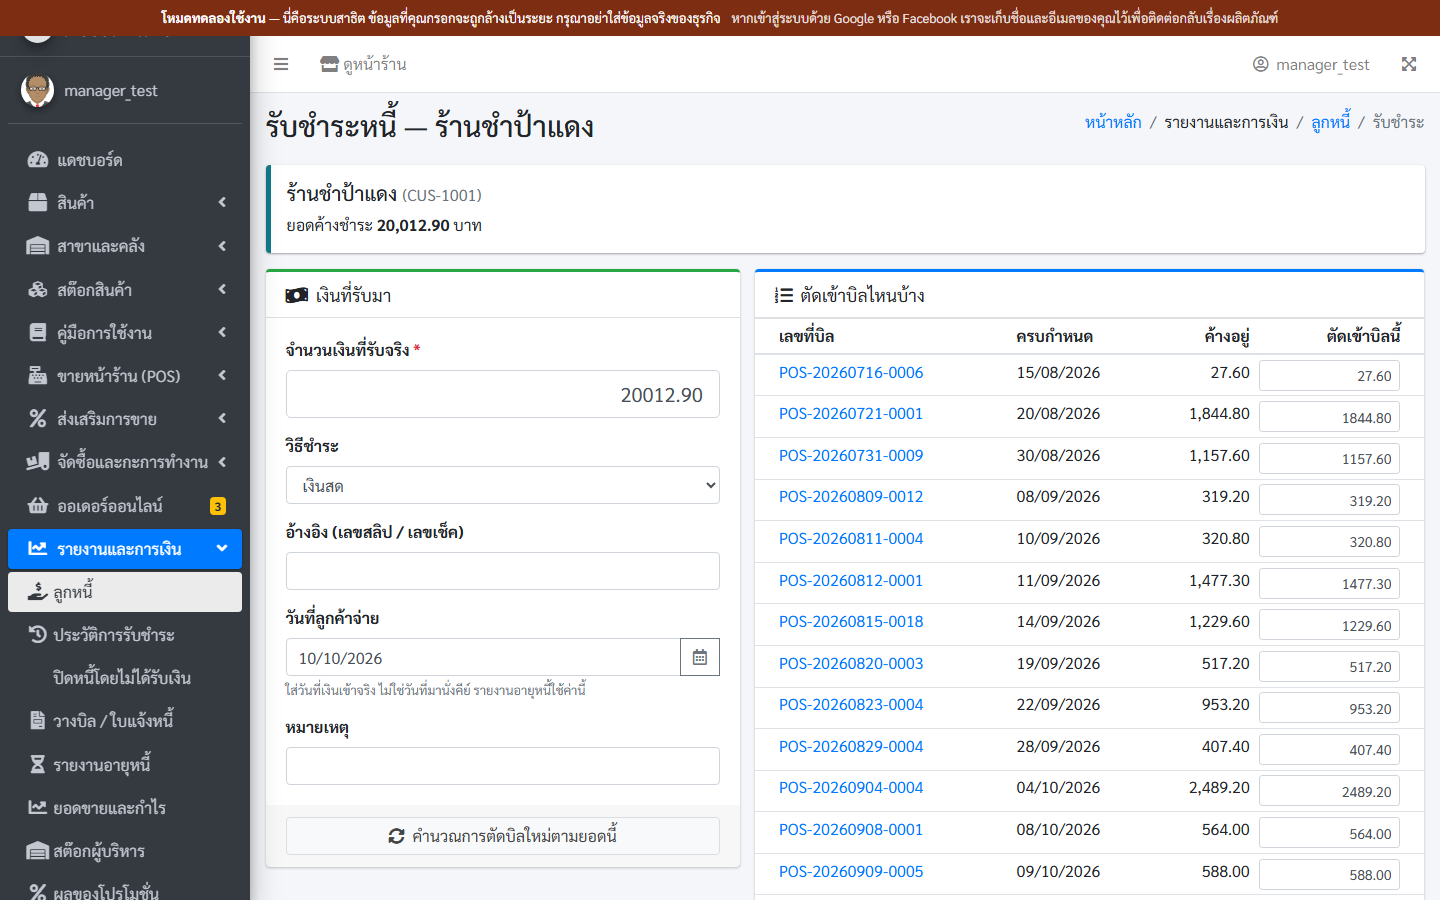Viewport: 1440px width, 900px height.
Task: Click the basket icon for ออเดอร์ออนไลน์
Action: [x=38, y=506]
